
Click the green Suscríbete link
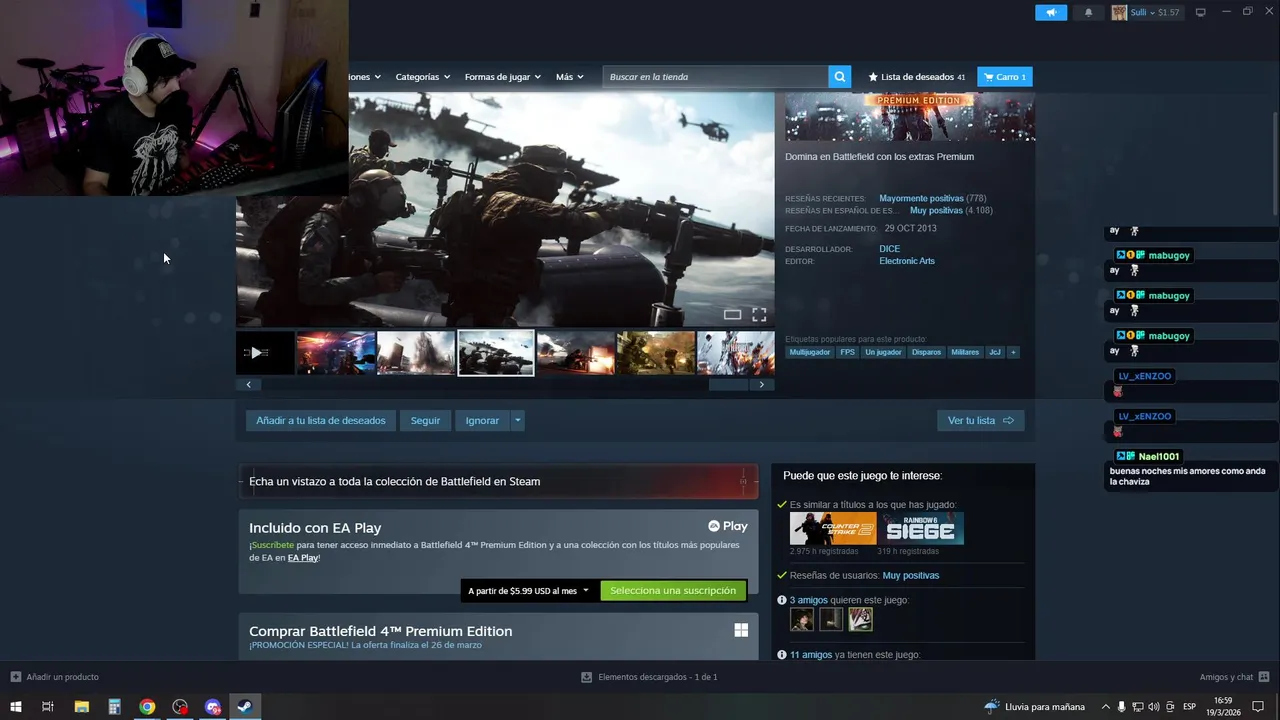pos(272,545)
